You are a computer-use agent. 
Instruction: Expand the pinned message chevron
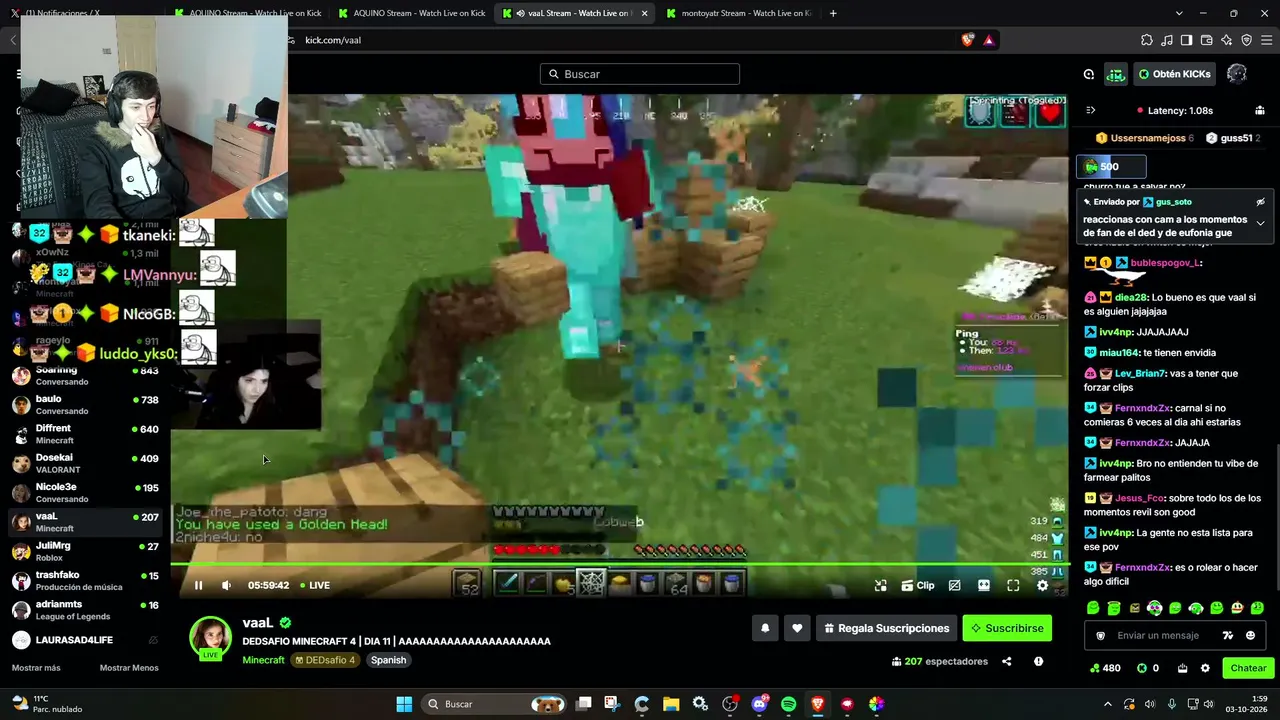[x=1260, y=223]
